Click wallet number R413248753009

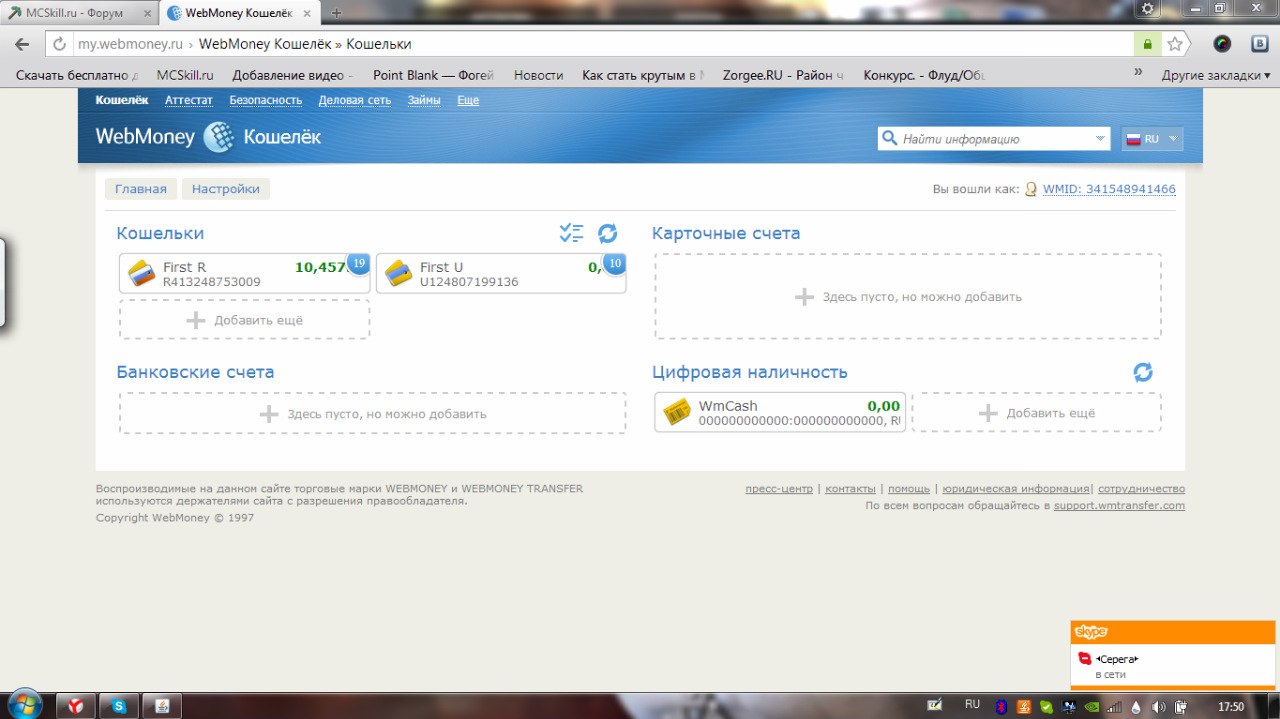(212, 282)
